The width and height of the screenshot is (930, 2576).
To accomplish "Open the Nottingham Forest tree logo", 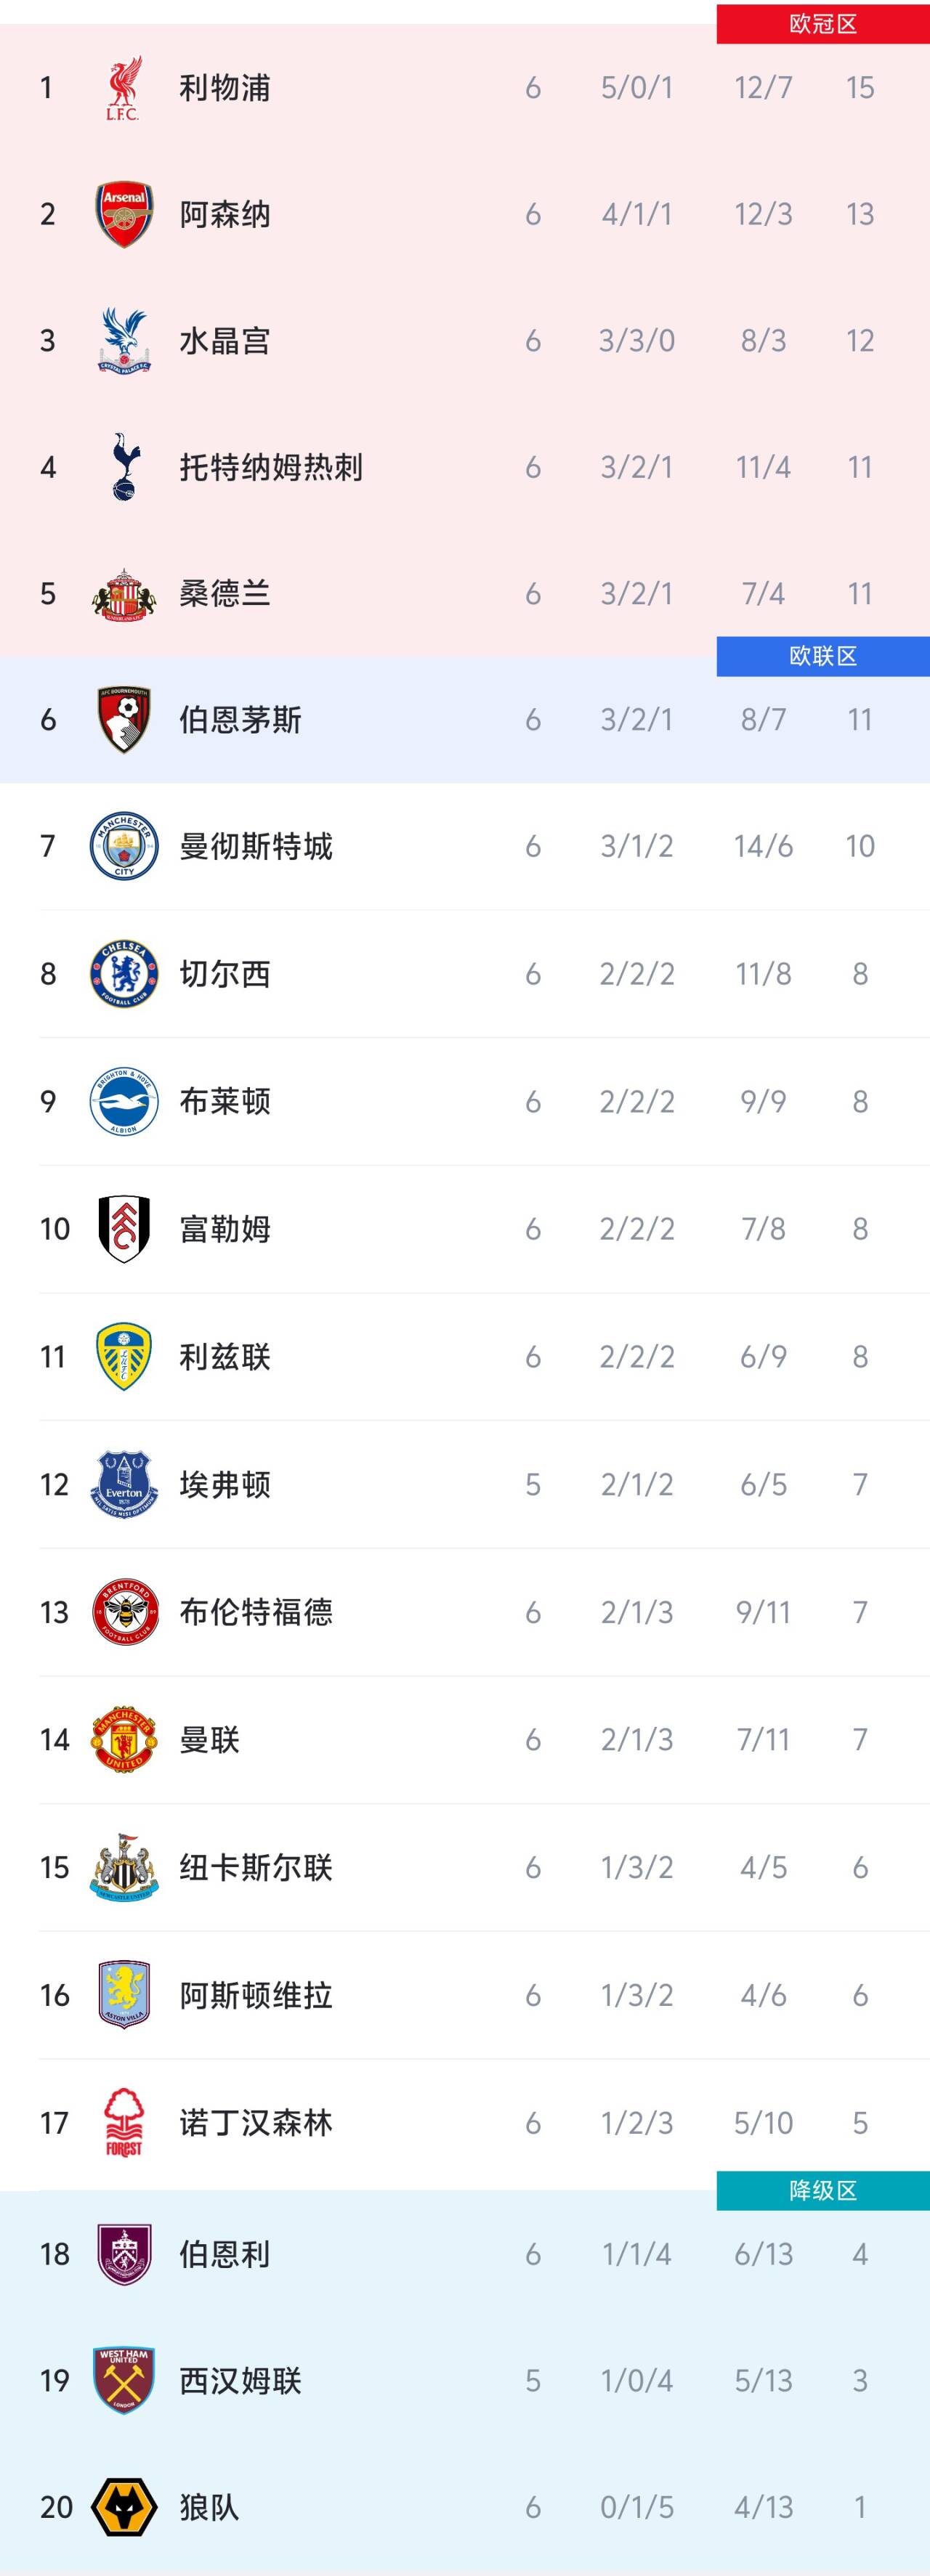I will click(x=124, y=2123).
